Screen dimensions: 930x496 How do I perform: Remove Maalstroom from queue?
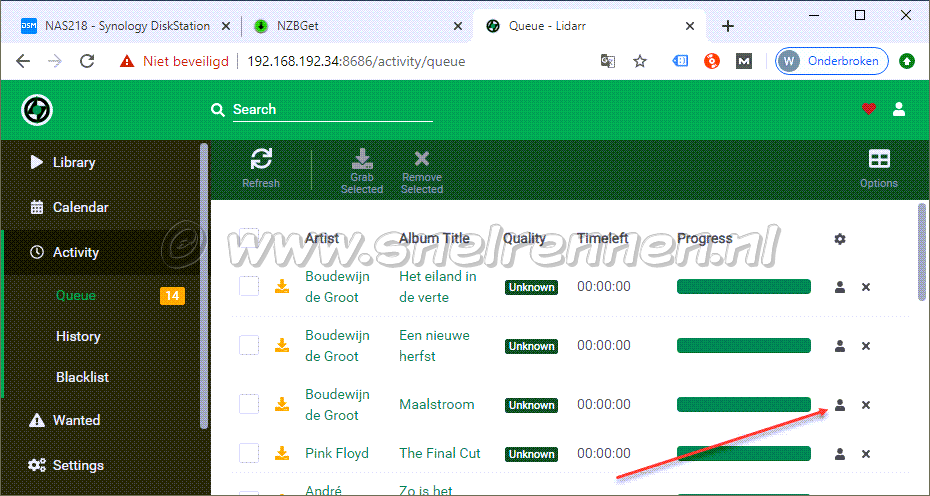[x=866, y=405]
